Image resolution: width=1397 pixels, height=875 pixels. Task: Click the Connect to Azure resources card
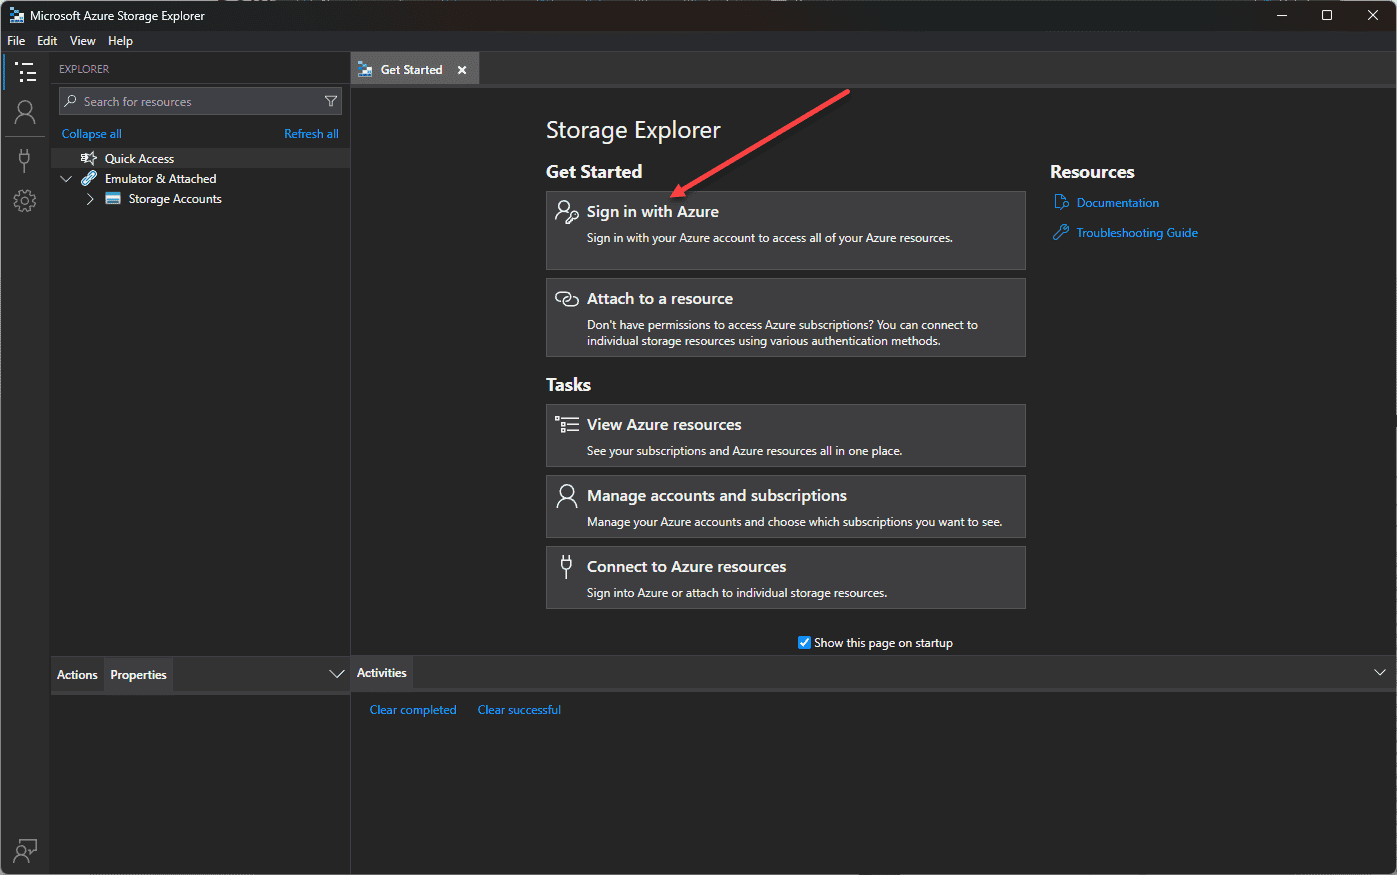pos(786,577)
